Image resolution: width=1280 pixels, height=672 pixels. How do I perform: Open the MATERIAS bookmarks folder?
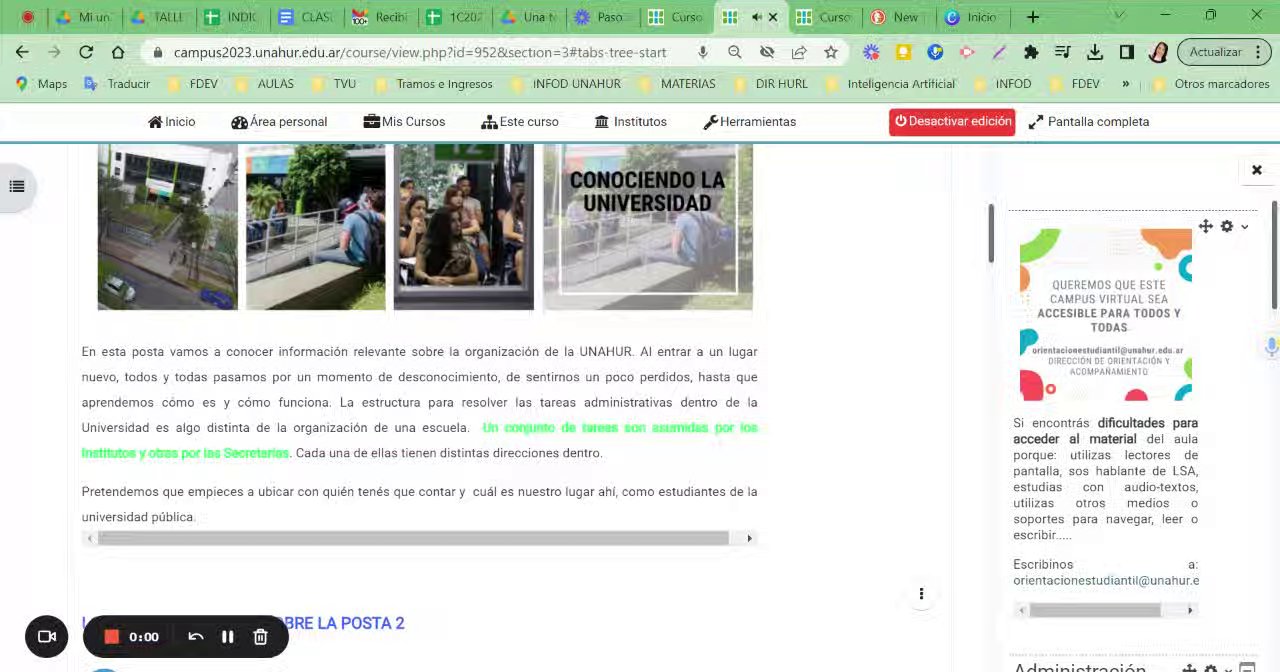coord(677,84)
